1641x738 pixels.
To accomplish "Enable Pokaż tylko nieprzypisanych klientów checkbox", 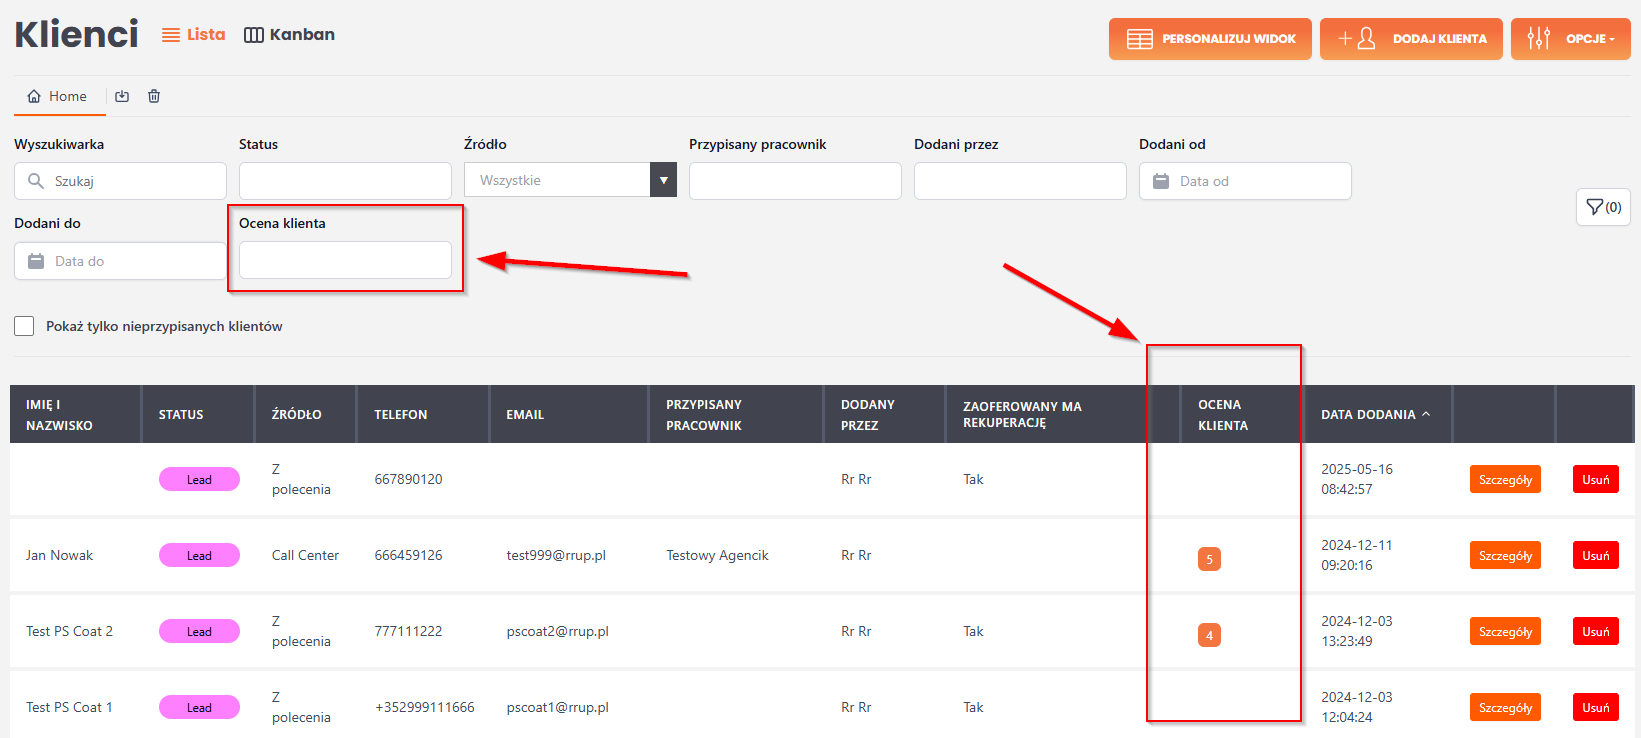I will point(24,326).
